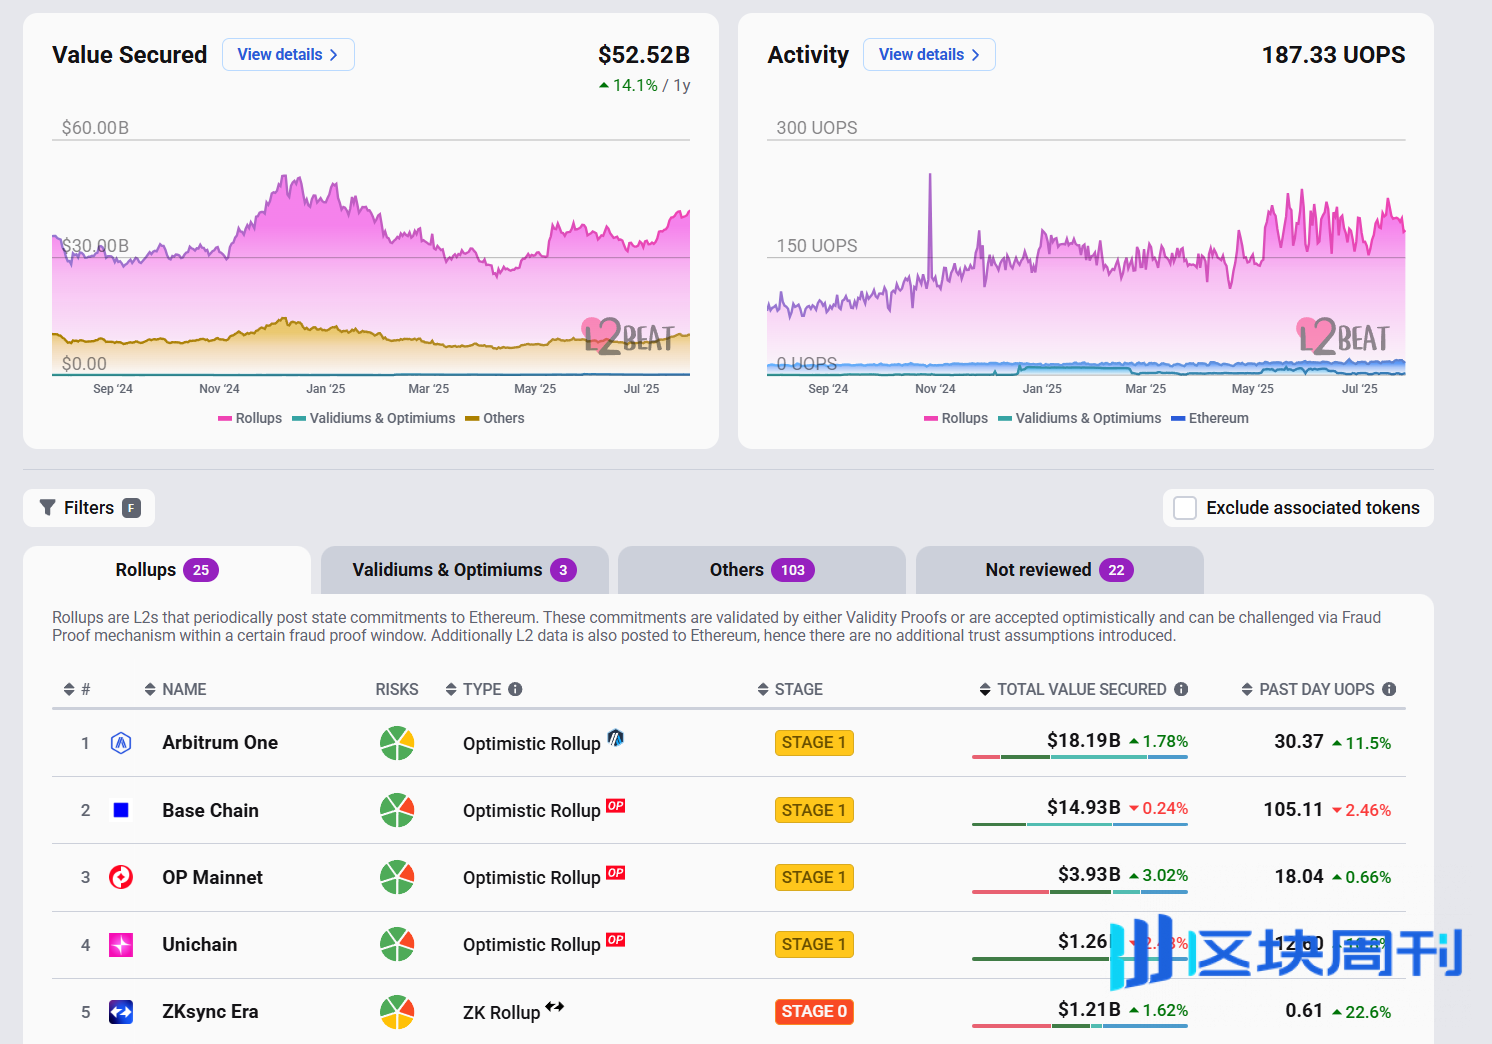The image size is (1492, 1044).
Task: Click Base Chain STAGE 1 badge
Action: click(814, 810)
